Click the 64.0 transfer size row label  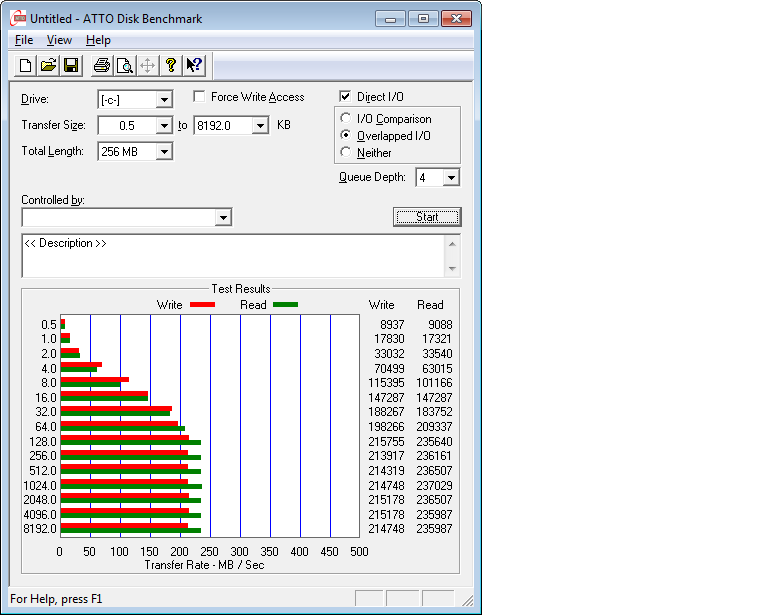pos(46,426)
